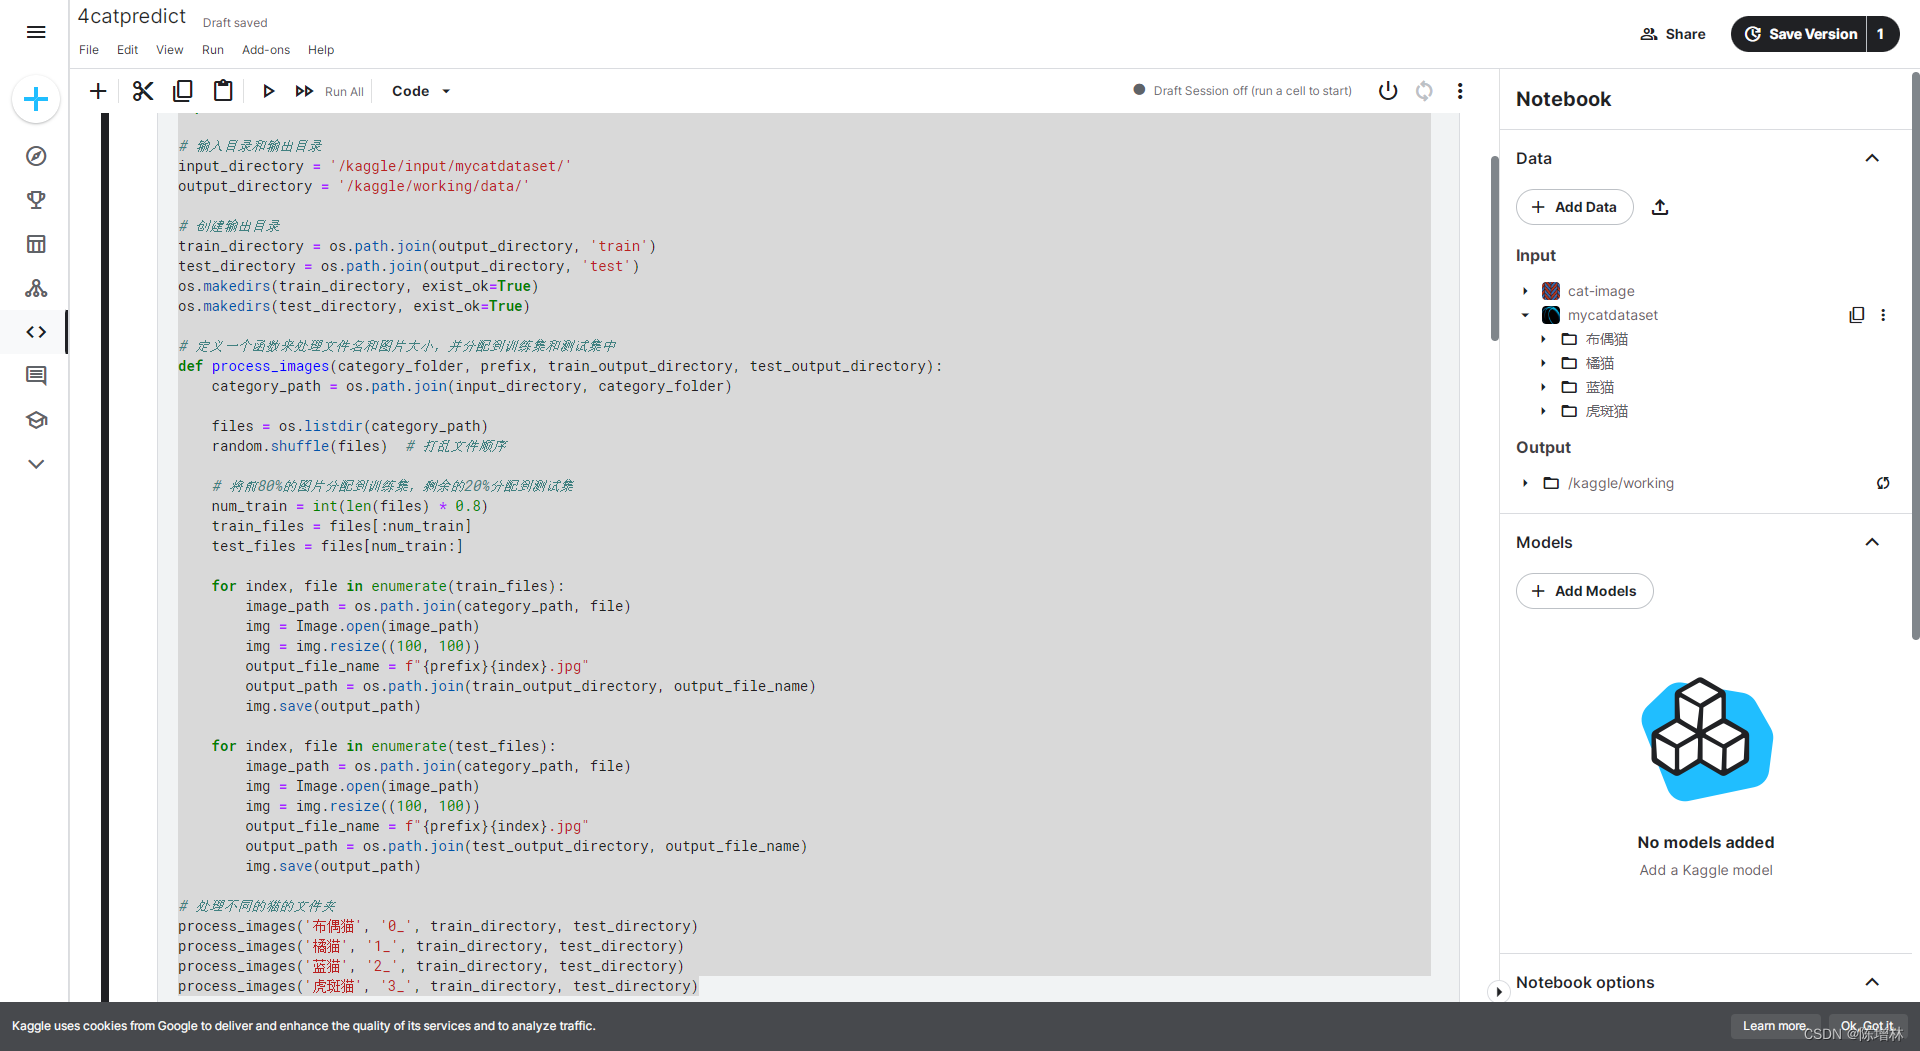1920x1051 pixels.
Task: Open Datasets table icon in sidebar
Action: [x=36, y=244]
